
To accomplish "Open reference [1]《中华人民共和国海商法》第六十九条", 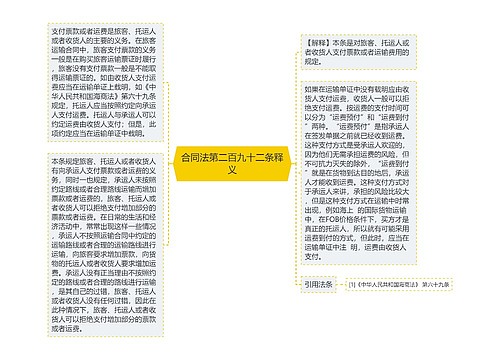I will (x=399, y=284).
